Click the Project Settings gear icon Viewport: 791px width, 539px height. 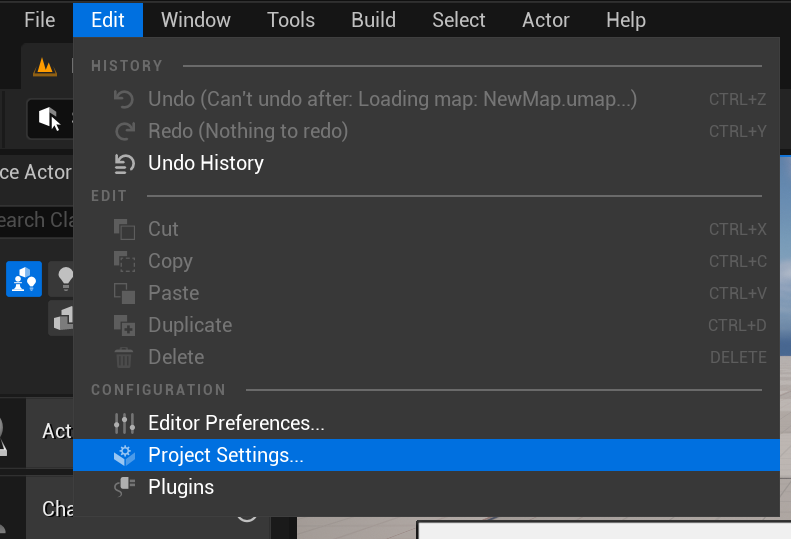point(124,455)
